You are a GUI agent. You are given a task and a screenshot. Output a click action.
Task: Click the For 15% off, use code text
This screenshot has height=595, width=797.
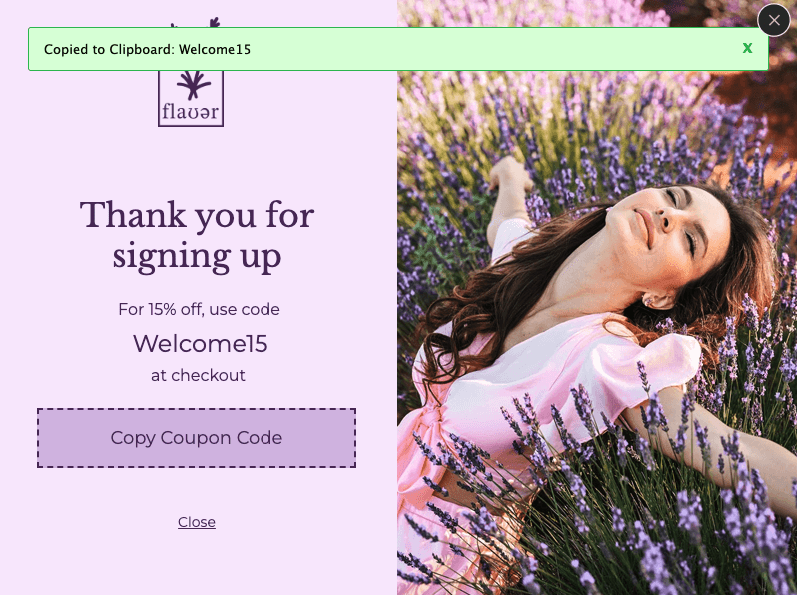pyautogui.click(x=199, y=309)
